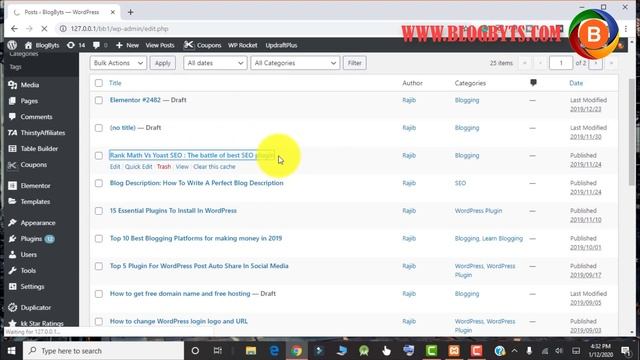Go back with browser back arrow
Viewport: 640px width, 360px height.
14,29
